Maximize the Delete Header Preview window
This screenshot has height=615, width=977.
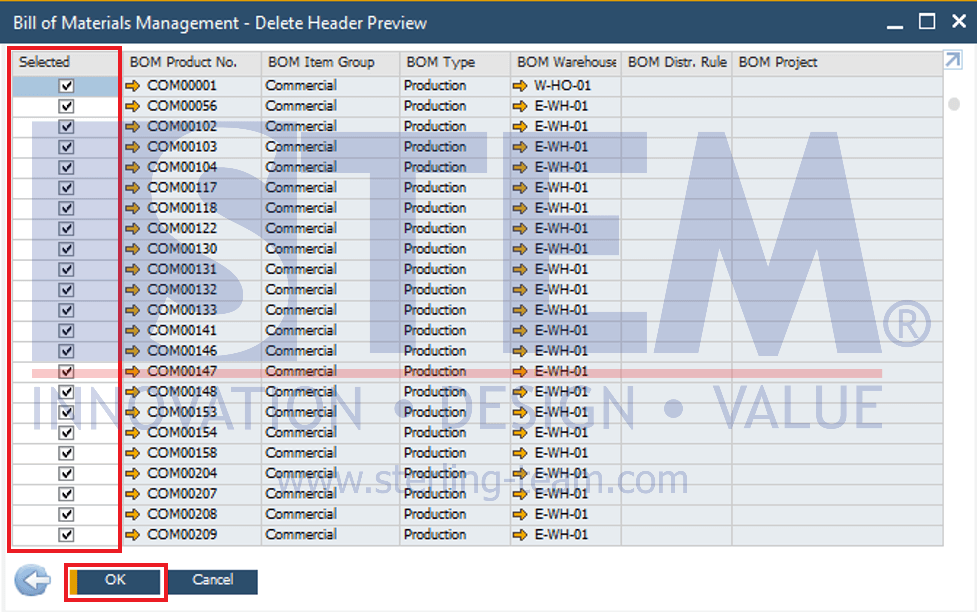pyautogui.click(x=927, y=21)
